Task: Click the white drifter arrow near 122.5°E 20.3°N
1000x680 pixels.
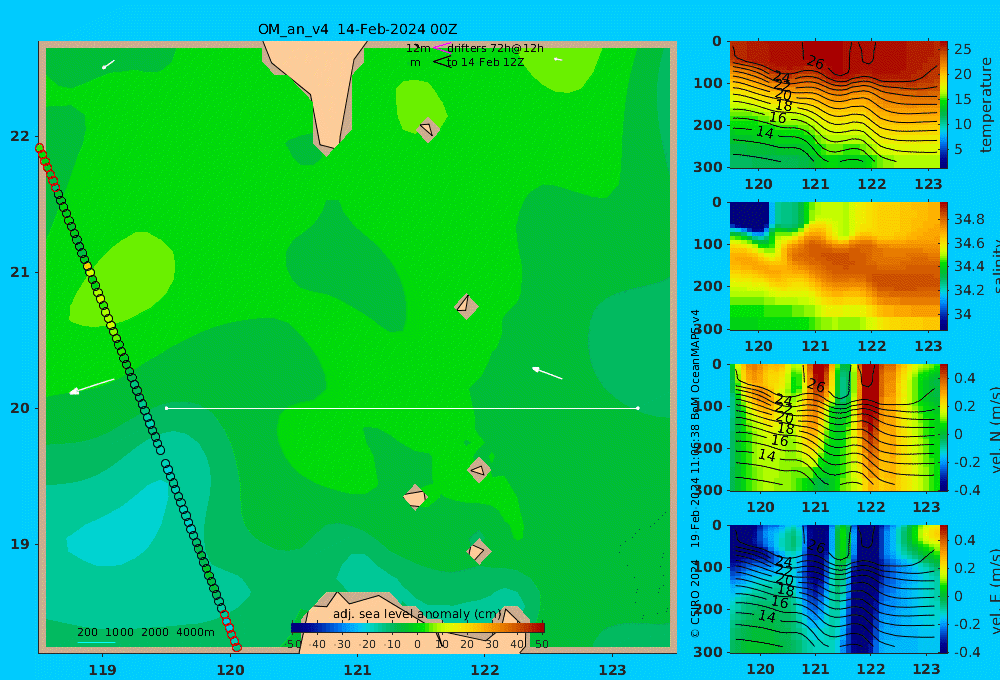Action: pyautogui.click(x=547, y=373)
